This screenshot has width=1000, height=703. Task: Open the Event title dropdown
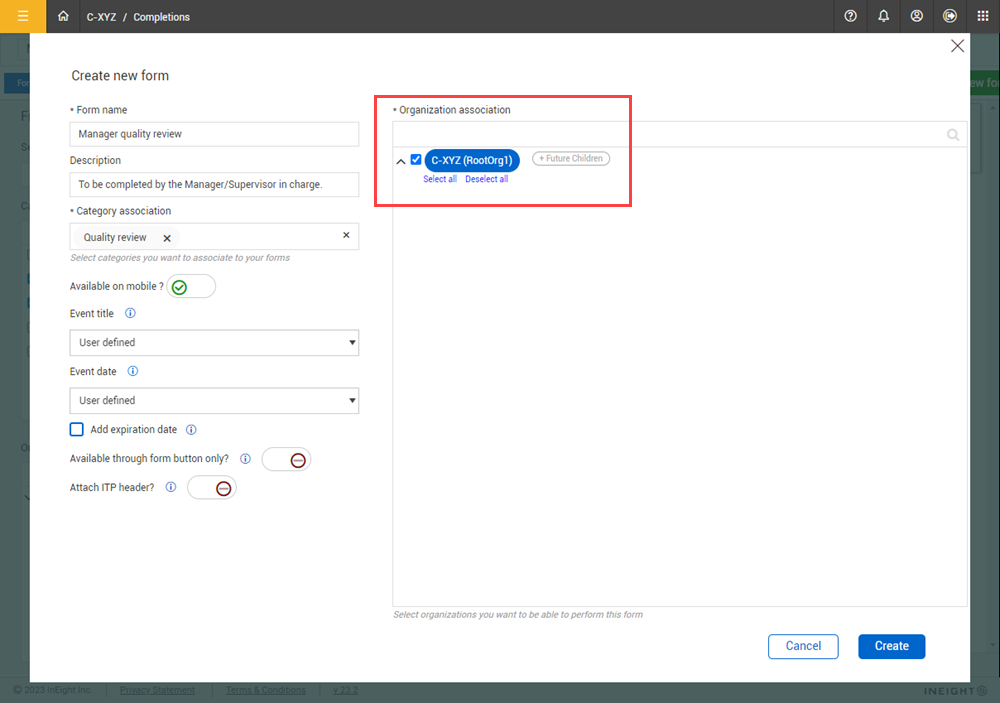[x=214, y=343]
